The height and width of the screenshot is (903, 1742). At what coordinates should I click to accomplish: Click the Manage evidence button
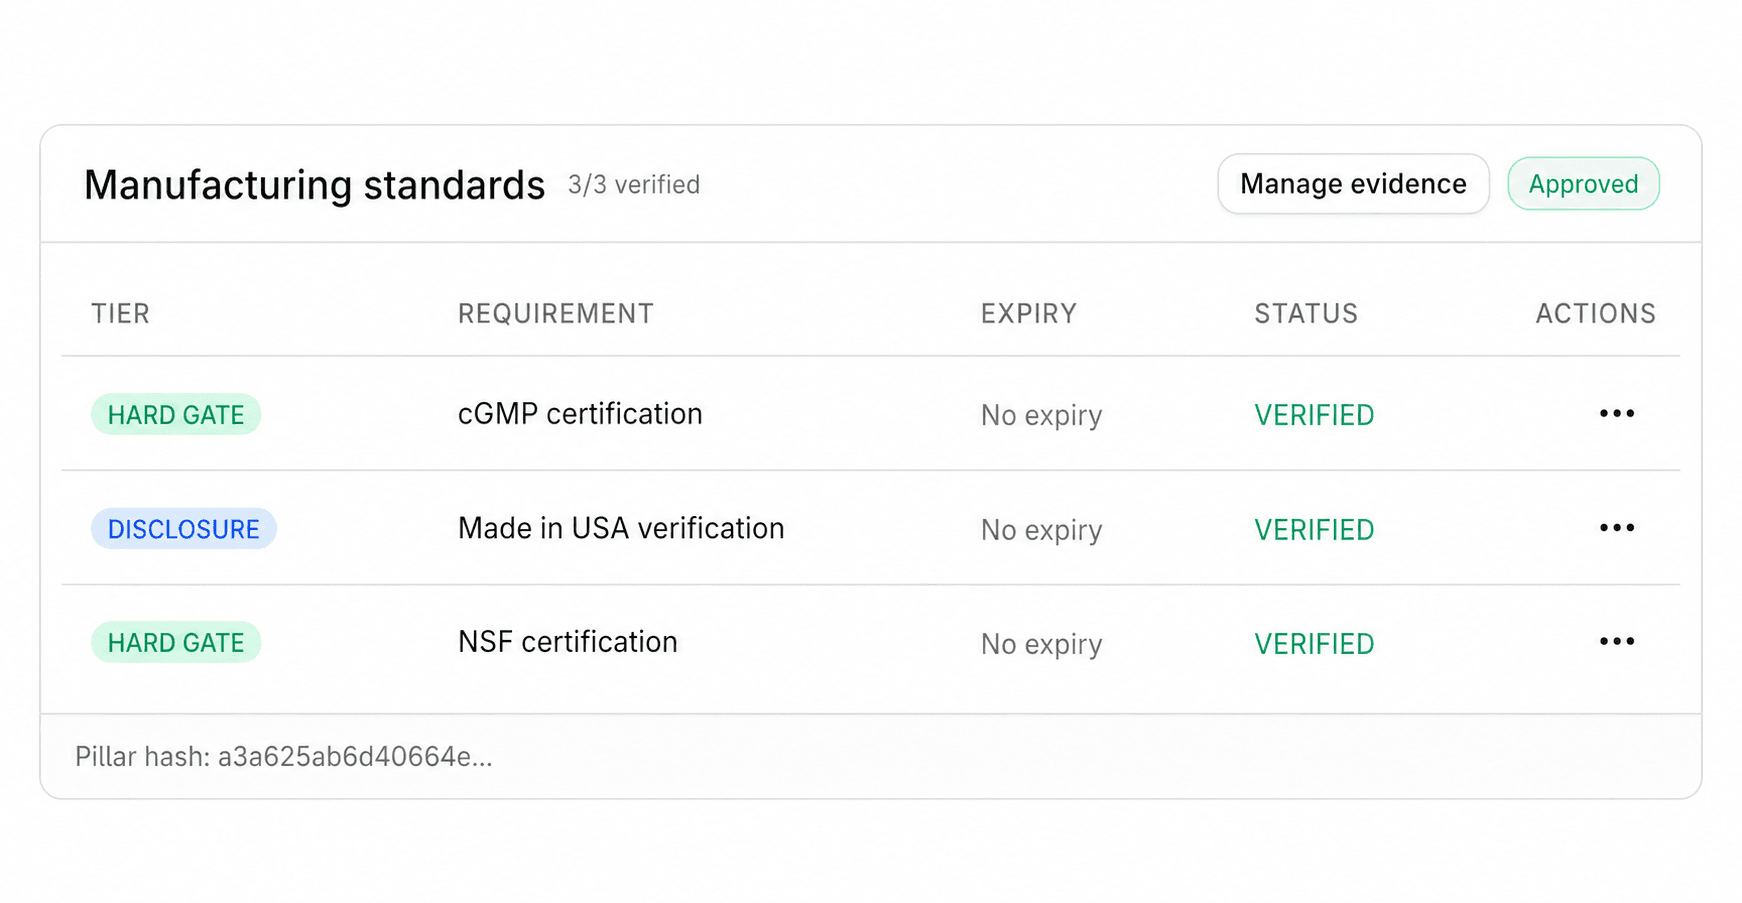1352,184
